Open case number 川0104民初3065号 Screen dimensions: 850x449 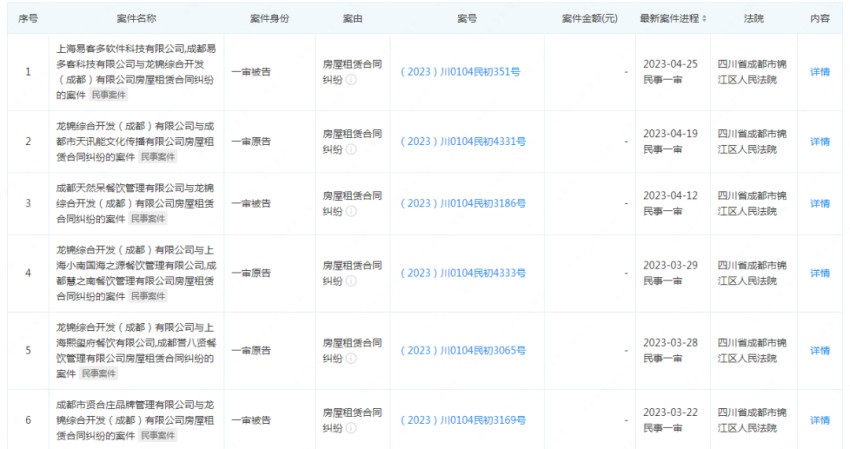[x=463, y=351]
